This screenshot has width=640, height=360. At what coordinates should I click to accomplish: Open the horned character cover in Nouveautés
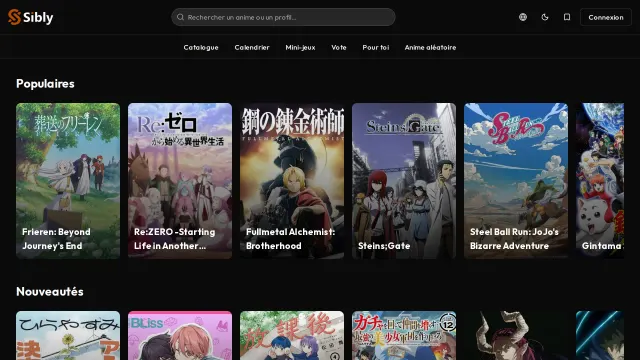(x=516, y=336)
